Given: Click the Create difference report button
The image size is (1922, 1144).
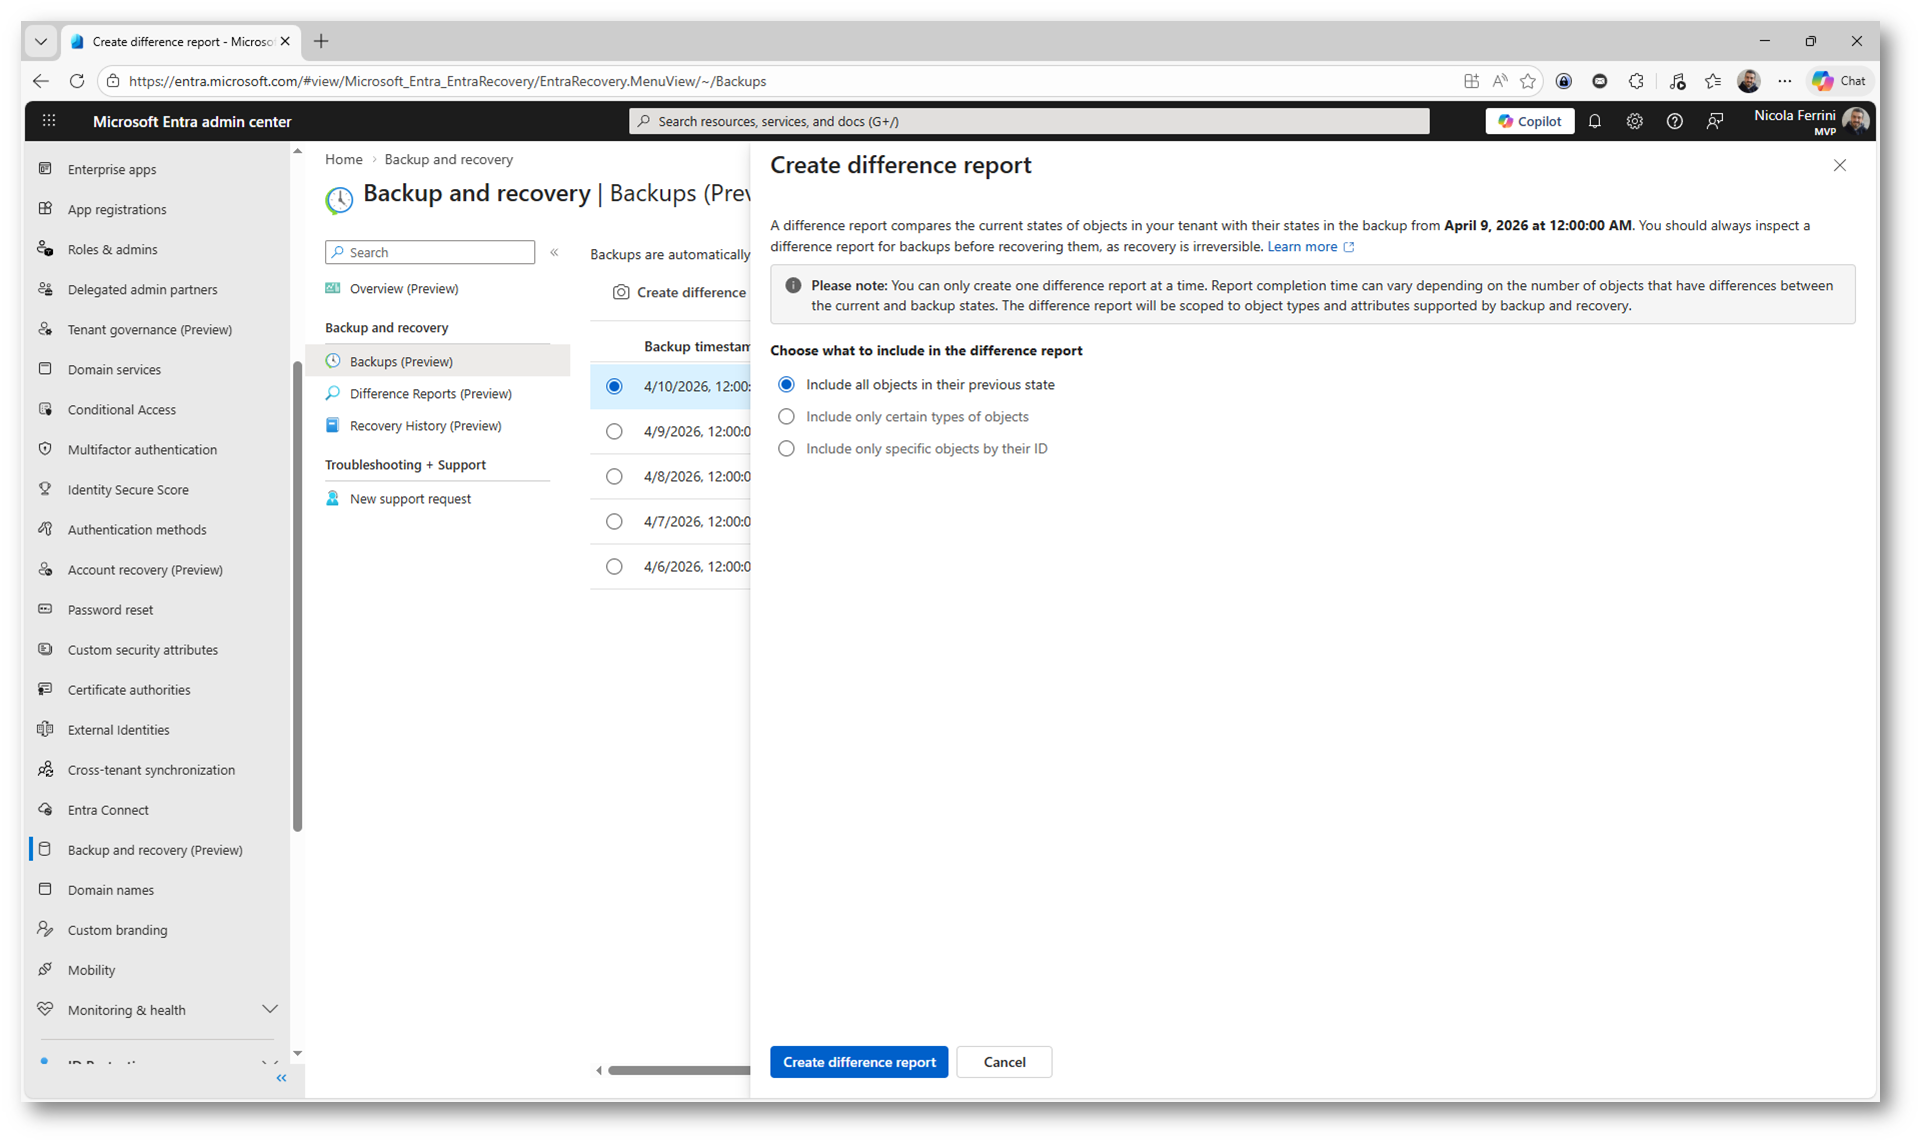Looking at the screenshot, I should (x=858, y=1062).
